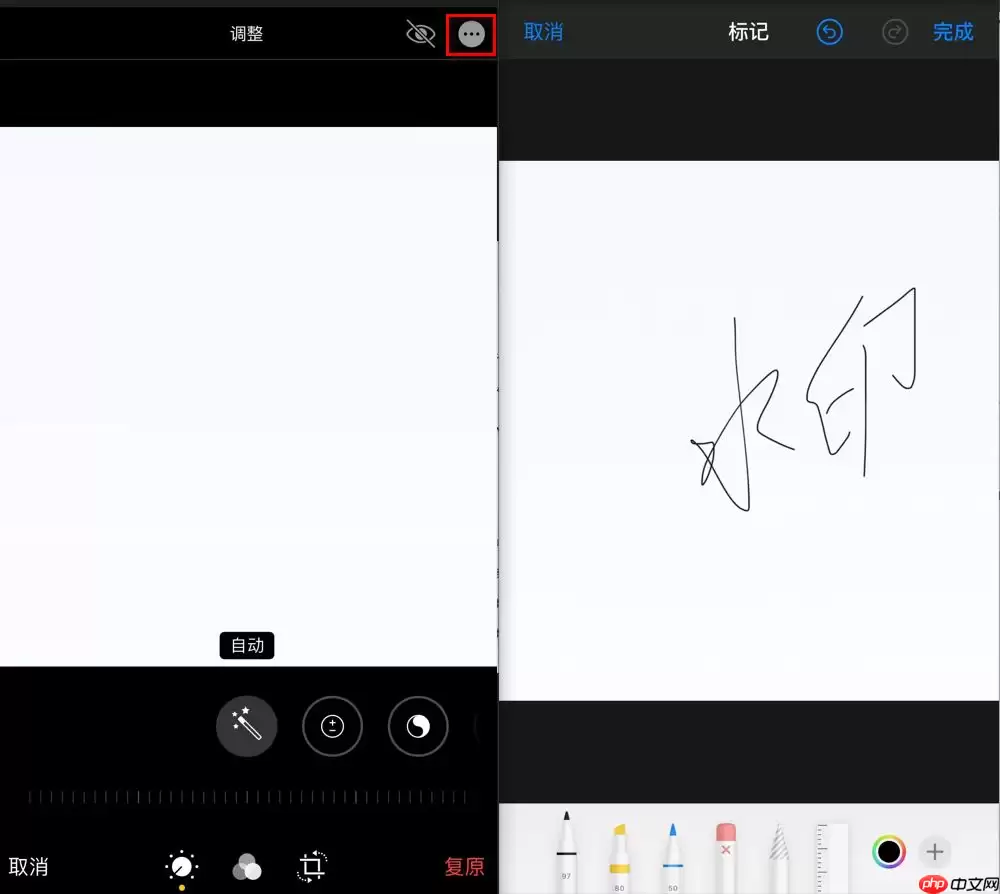1000x894 pixels.
Task: Select the black pen tool
Action: coord(566,849)
